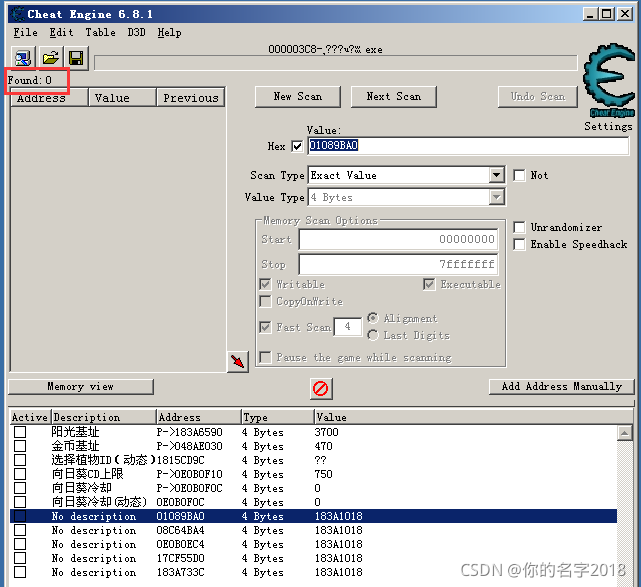Click the Next Scan button
The image size is (641, 587).
(394, 97)
